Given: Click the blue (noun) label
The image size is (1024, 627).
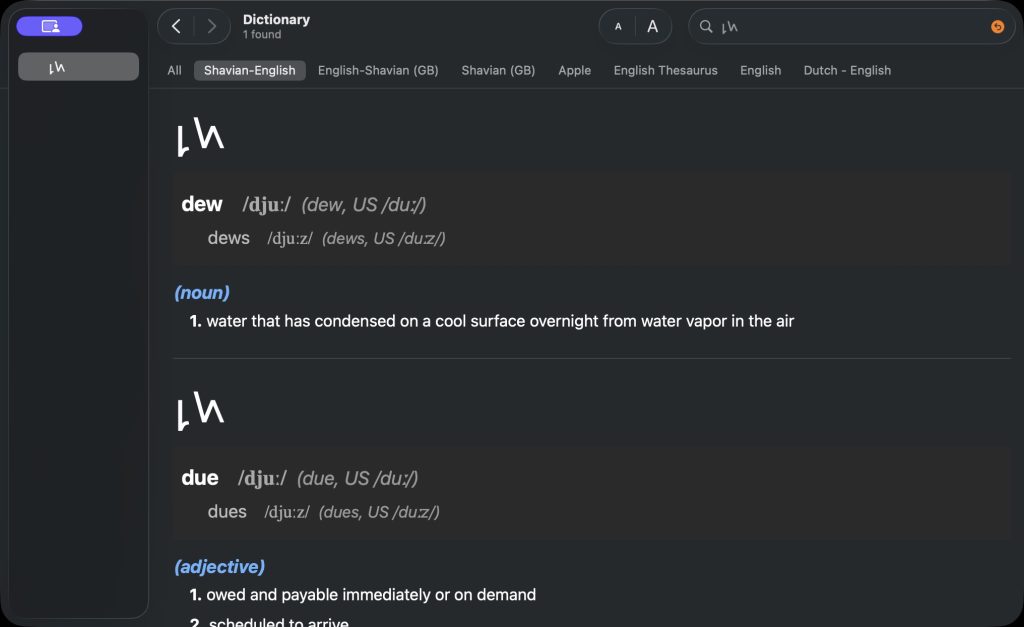Looking at the screenshot, I should [x=202, y=293].
